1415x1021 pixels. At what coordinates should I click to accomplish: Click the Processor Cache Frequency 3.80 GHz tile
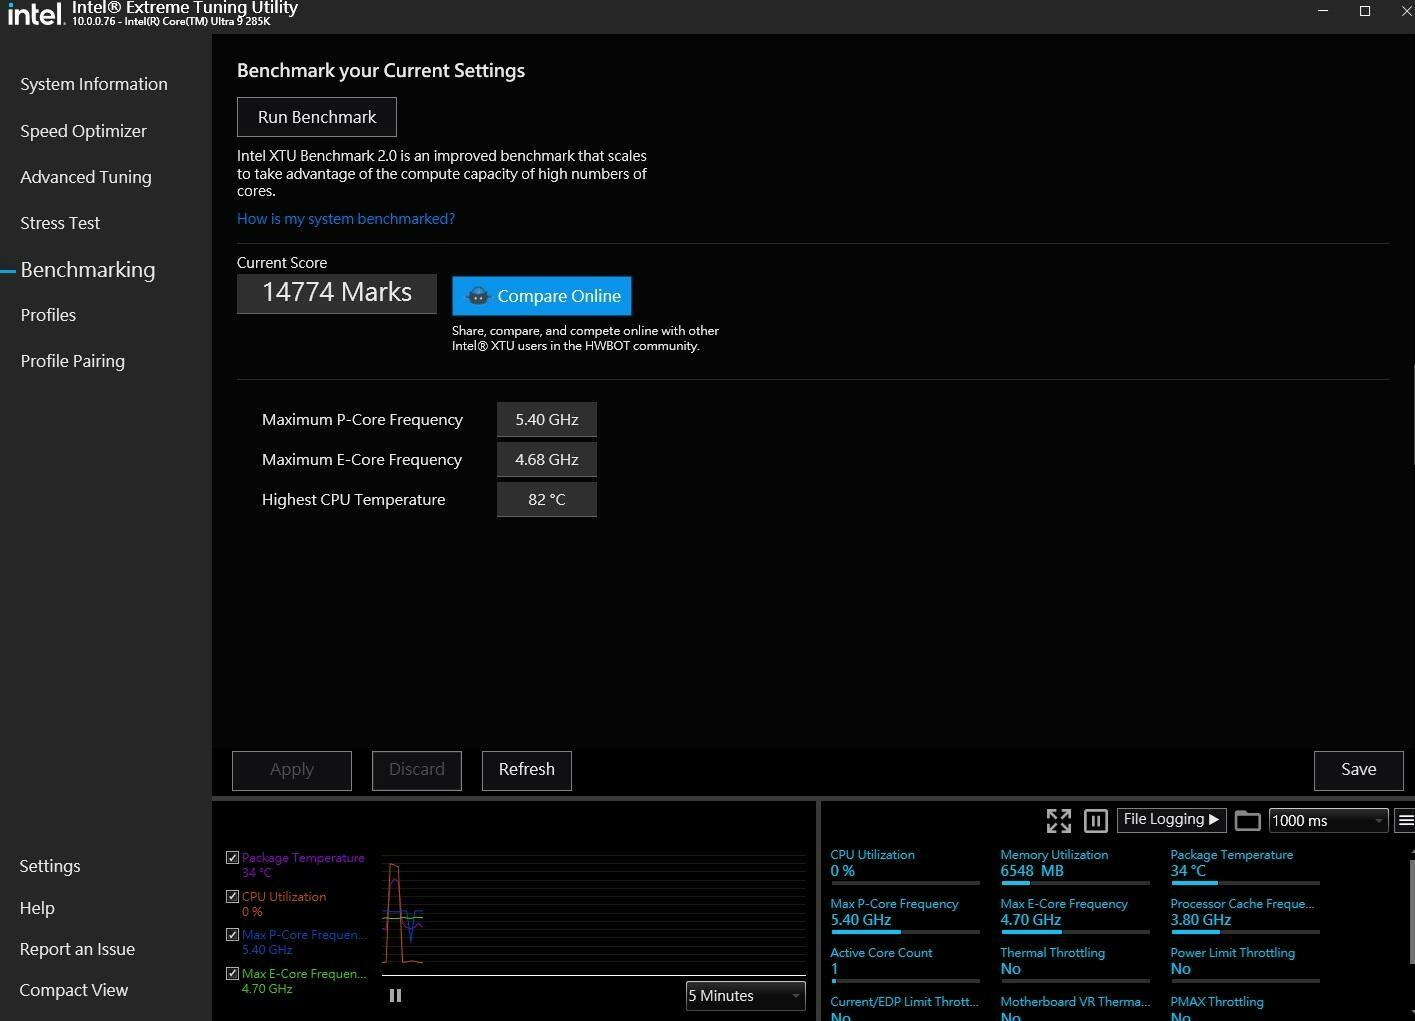pos(1245,915)
